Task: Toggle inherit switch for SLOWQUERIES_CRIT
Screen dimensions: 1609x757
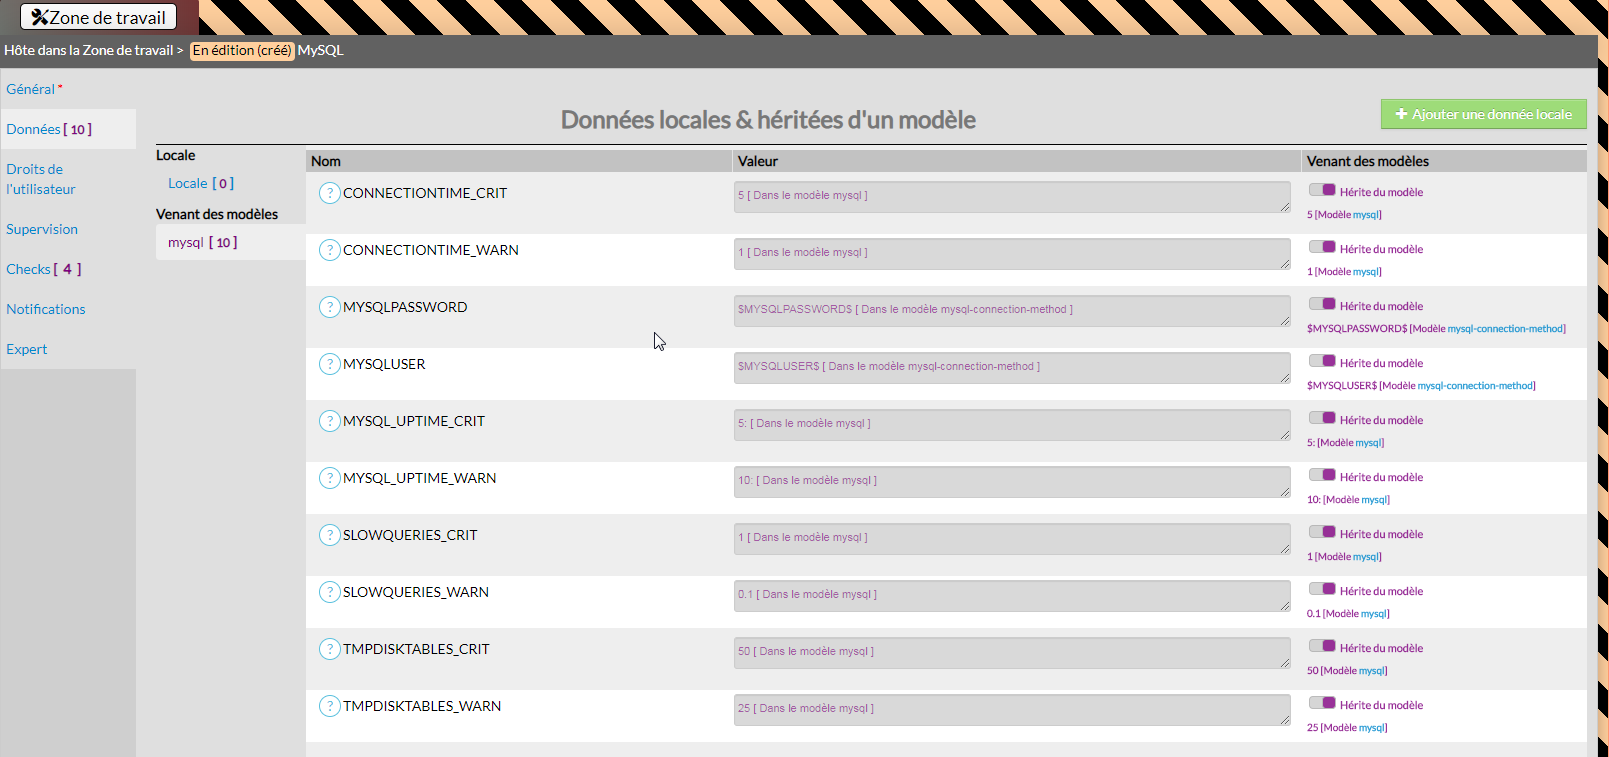Action: click(x=1322, y=532)
